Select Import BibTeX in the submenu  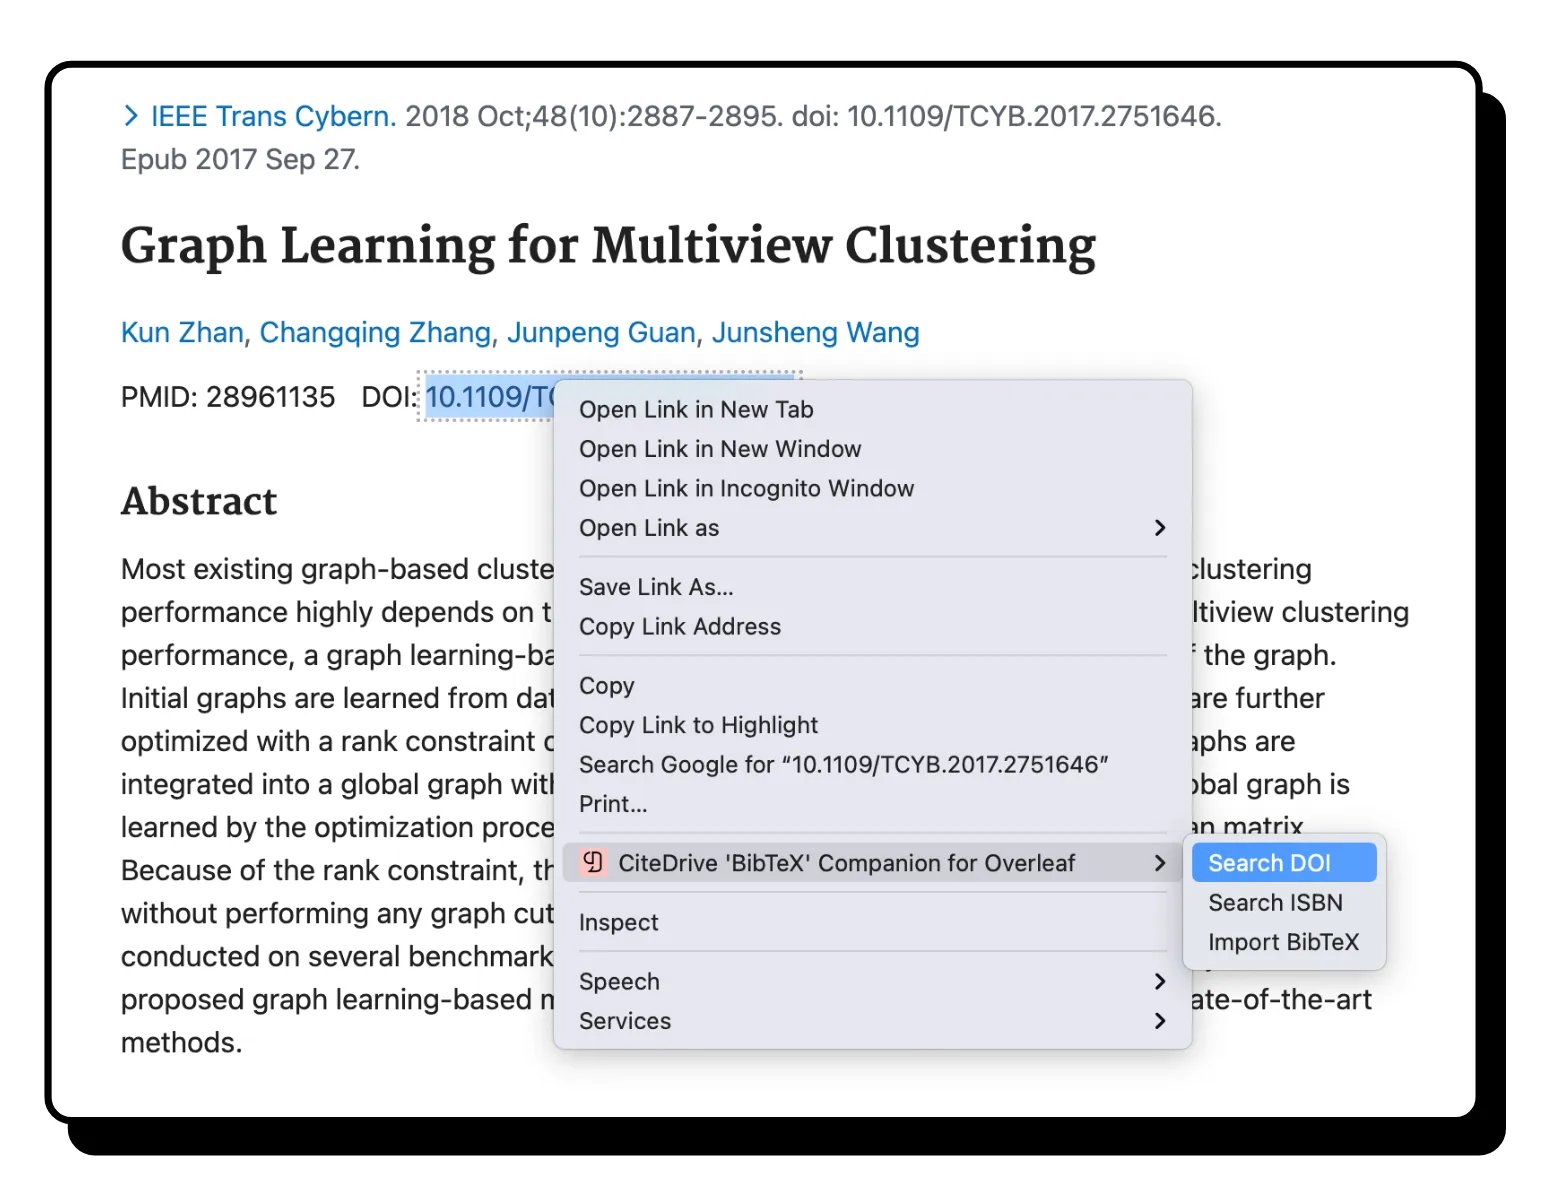(x=1282, y=942)
